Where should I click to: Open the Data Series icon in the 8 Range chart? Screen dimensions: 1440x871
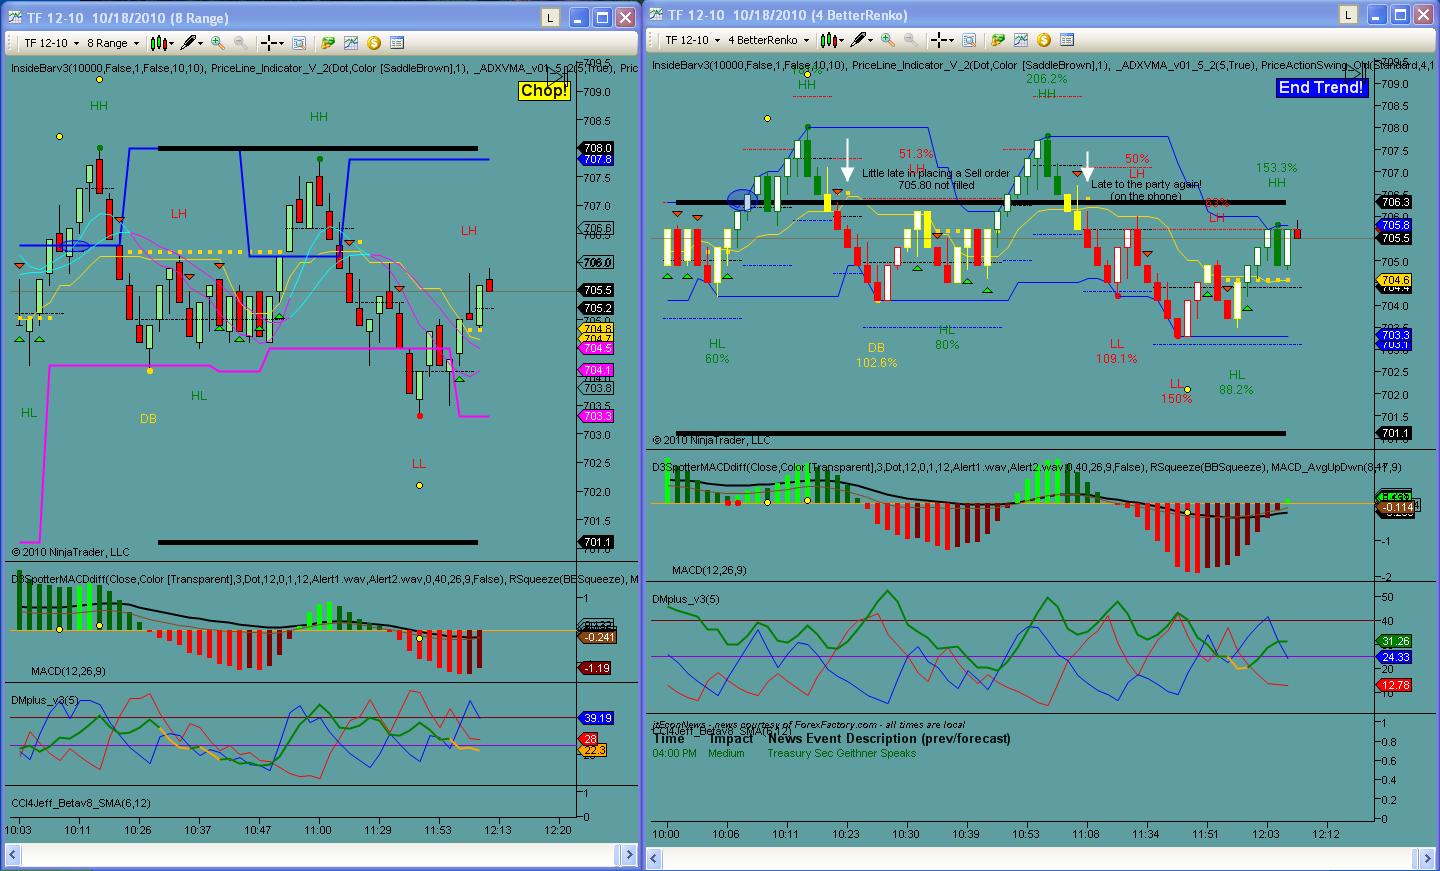(x=328, y=43)
